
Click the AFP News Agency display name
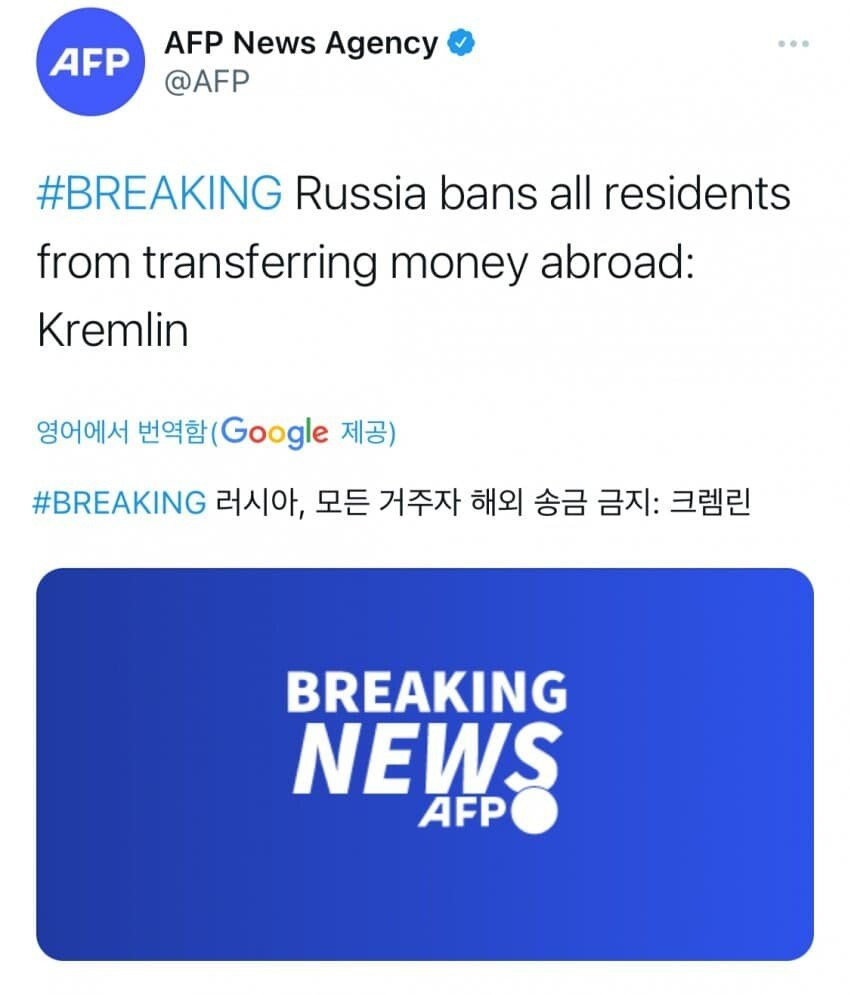coord(299,44)
